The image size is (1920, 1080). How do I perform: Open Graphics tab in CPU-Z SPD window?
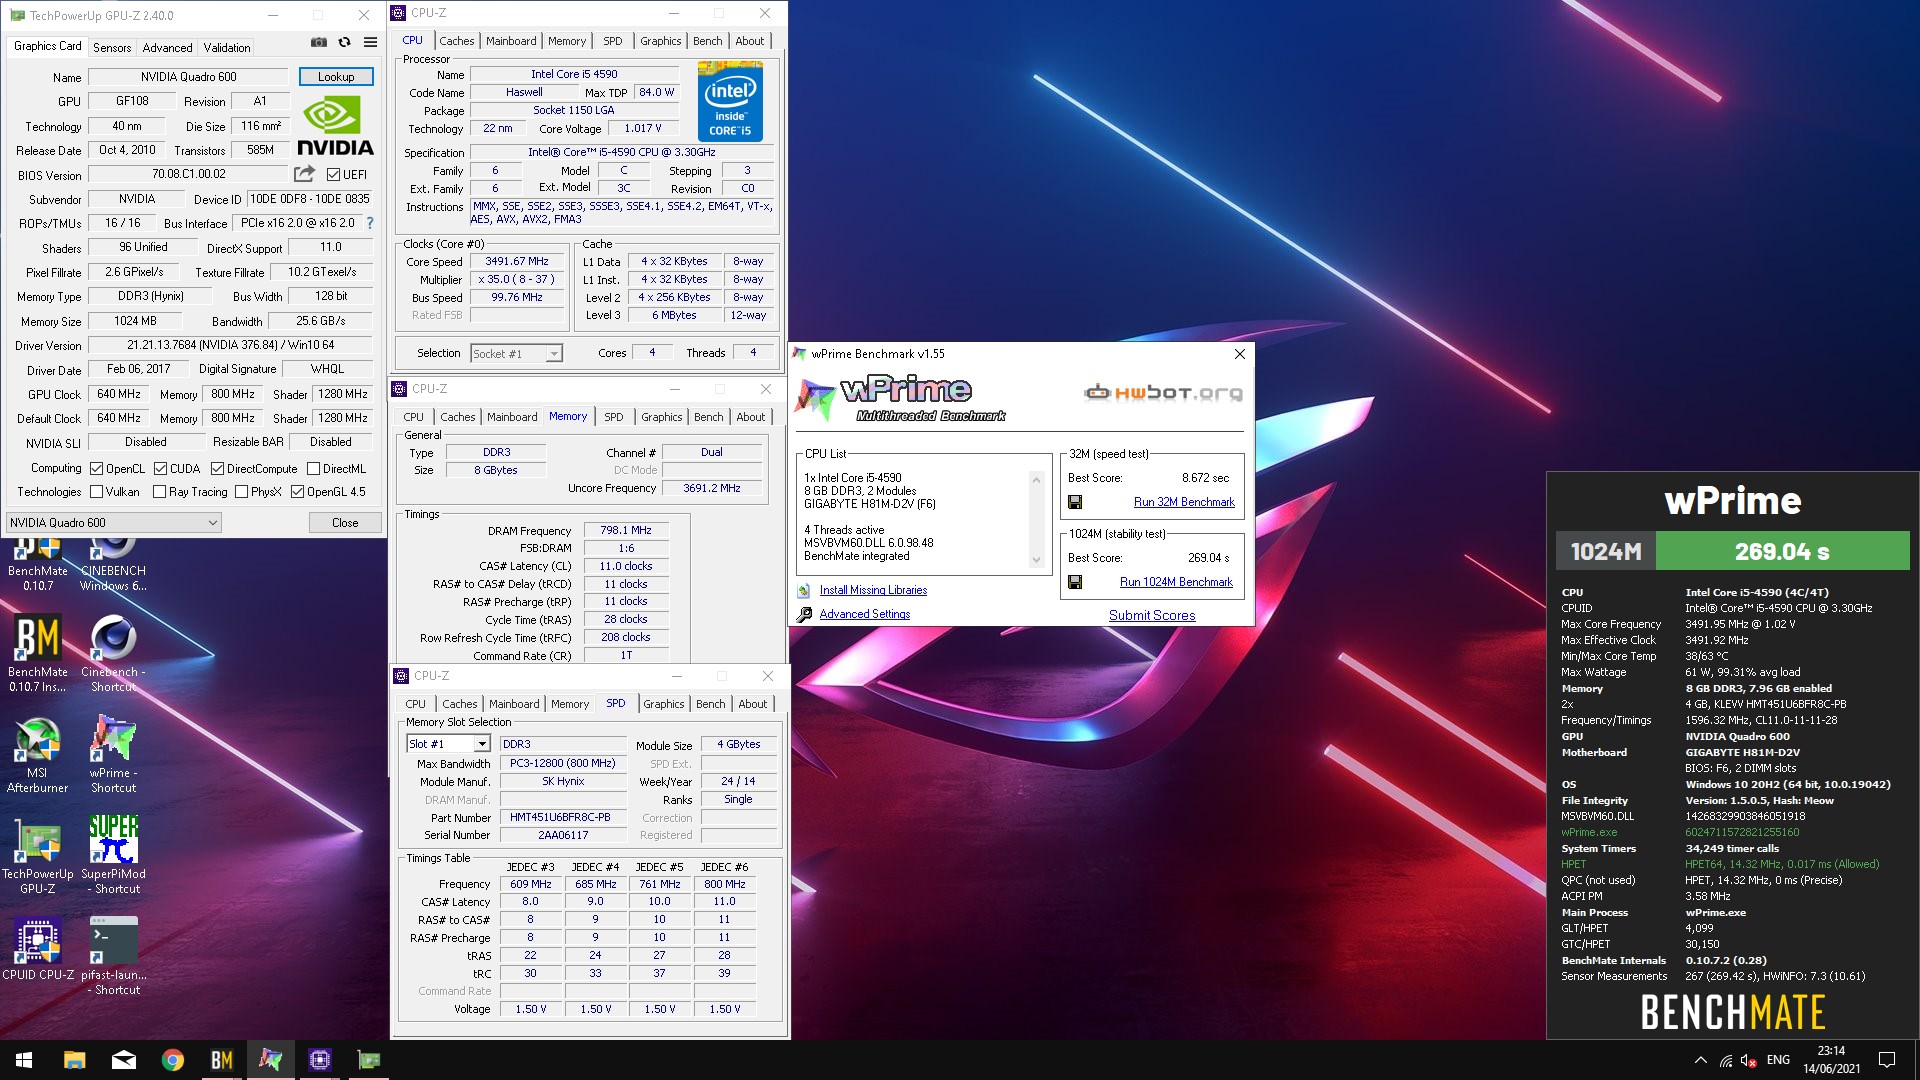tap(663, 704)
